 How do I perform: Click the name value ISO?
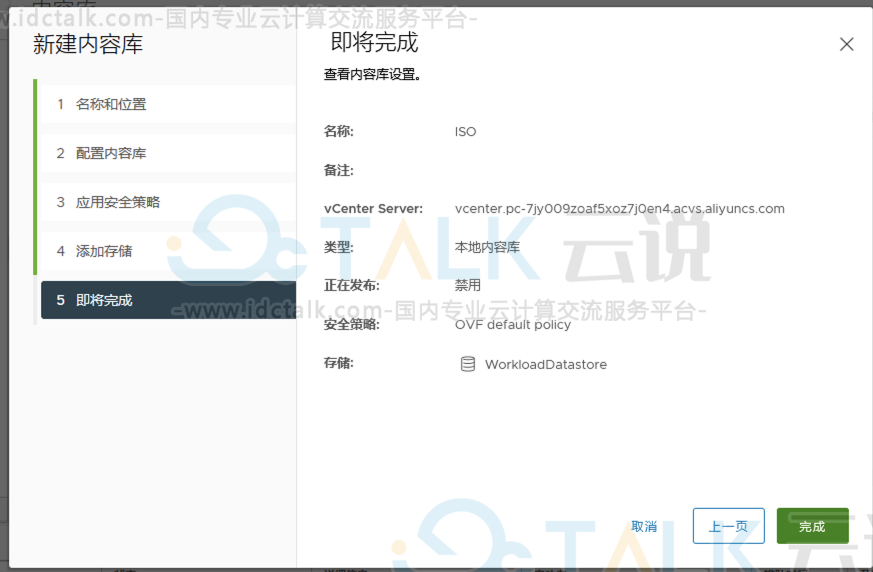(x=465, y=131)
